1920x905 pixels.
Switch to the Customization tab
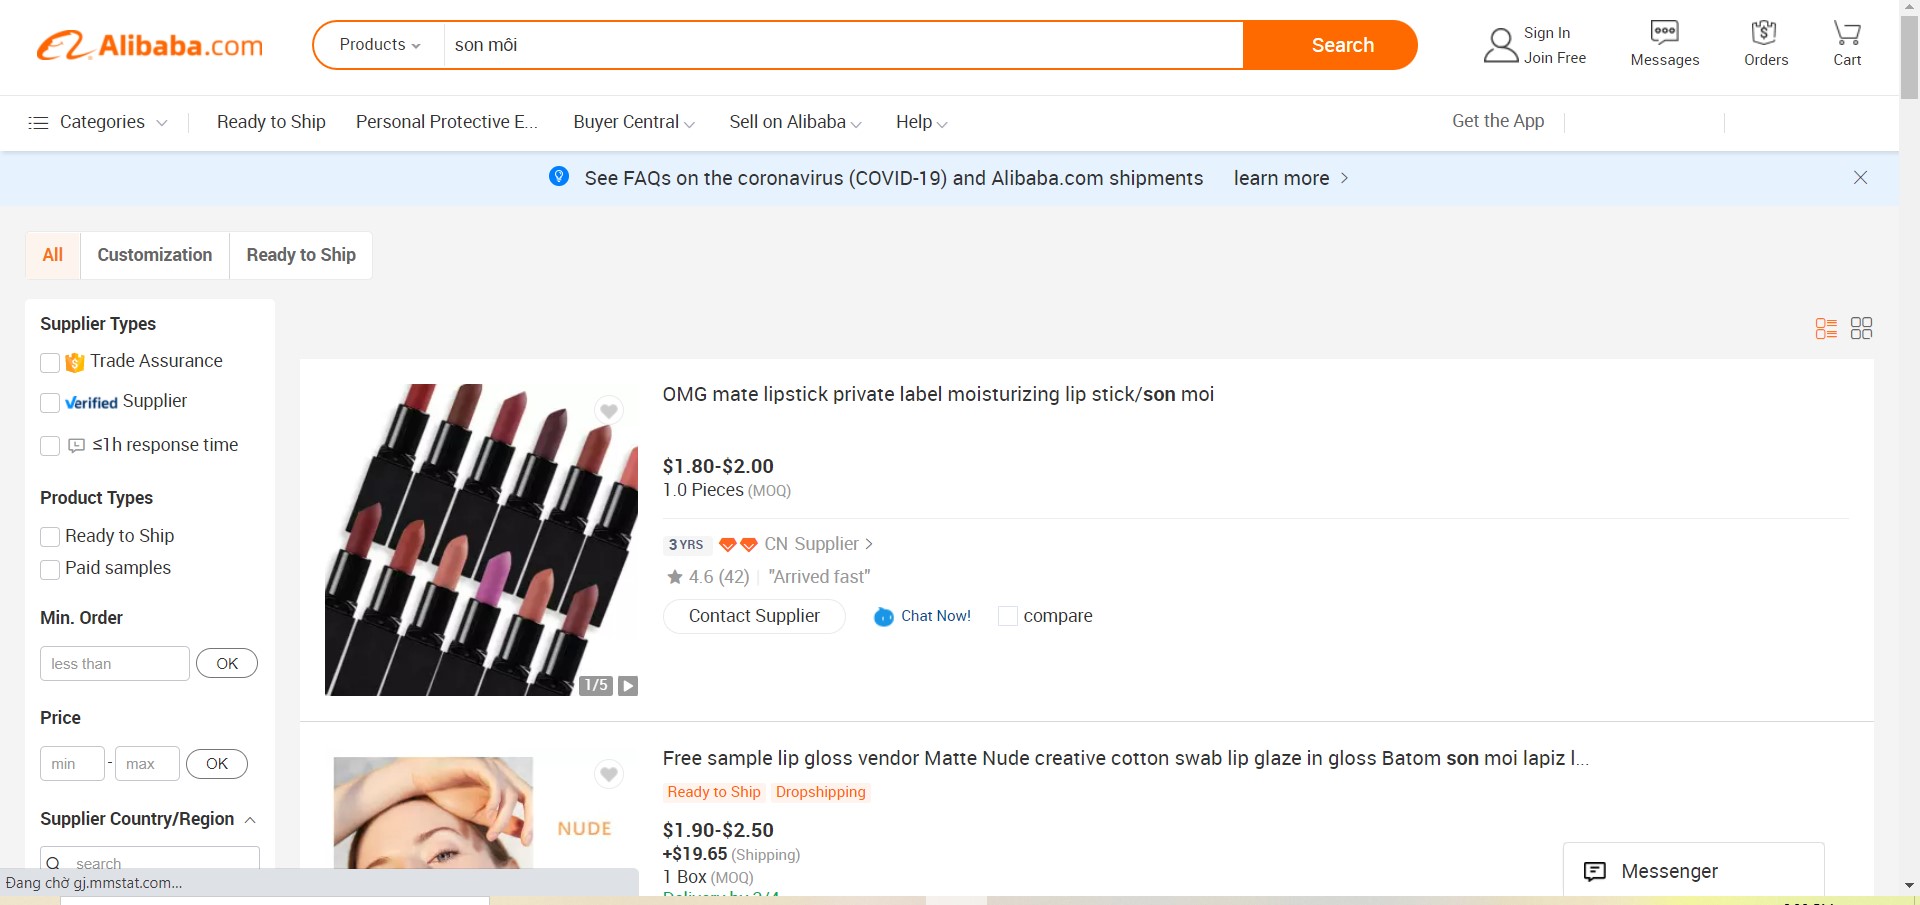click(155, 255)
